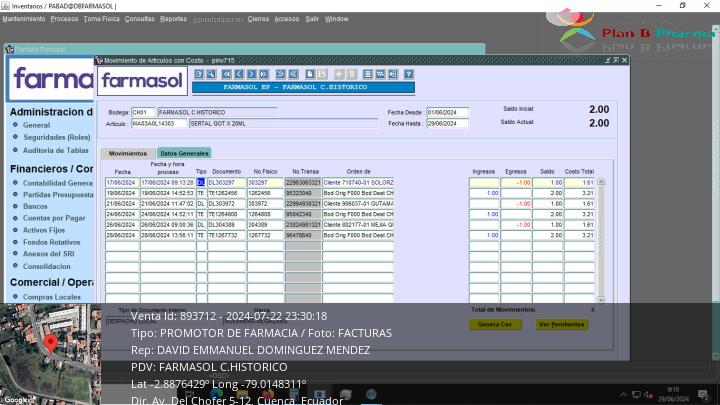Click the No.Fisico cell 1267732
Image resolution: width=720 pixels, height=405 pixels.
[x=265, y=236]
